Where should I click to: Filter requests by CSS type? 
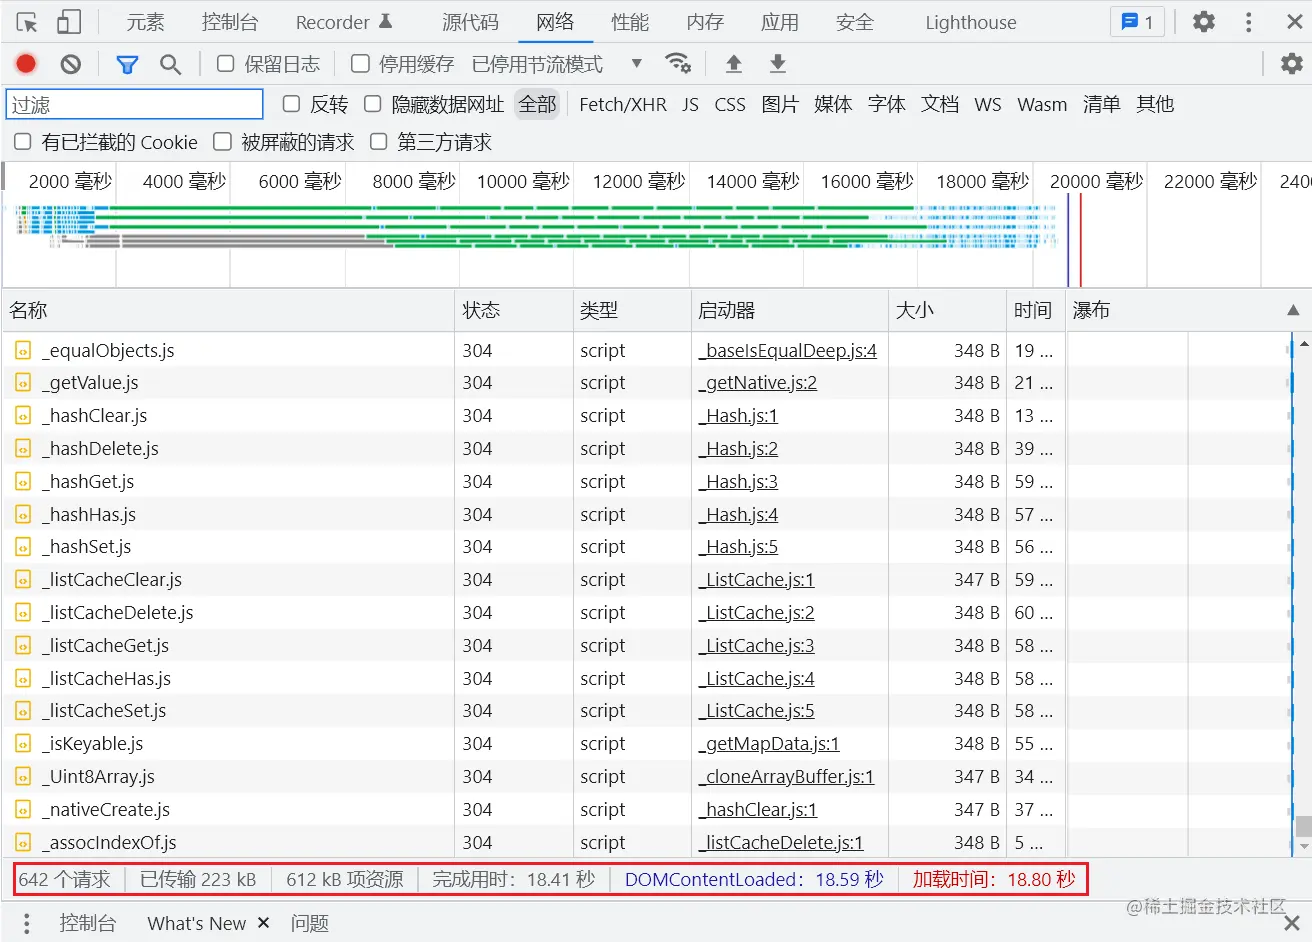730,105
